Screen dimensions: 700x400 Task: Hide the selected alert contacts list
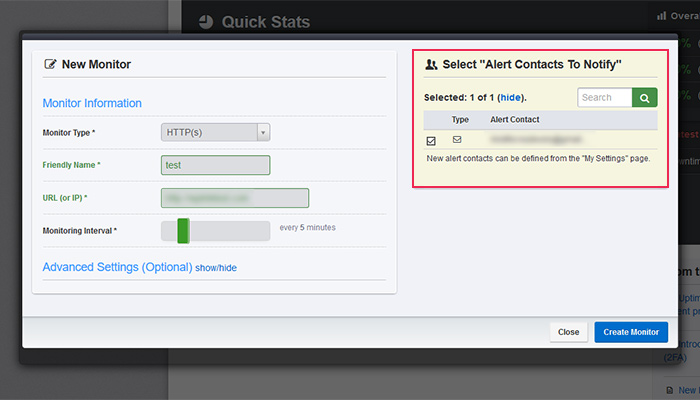[510, 97]
